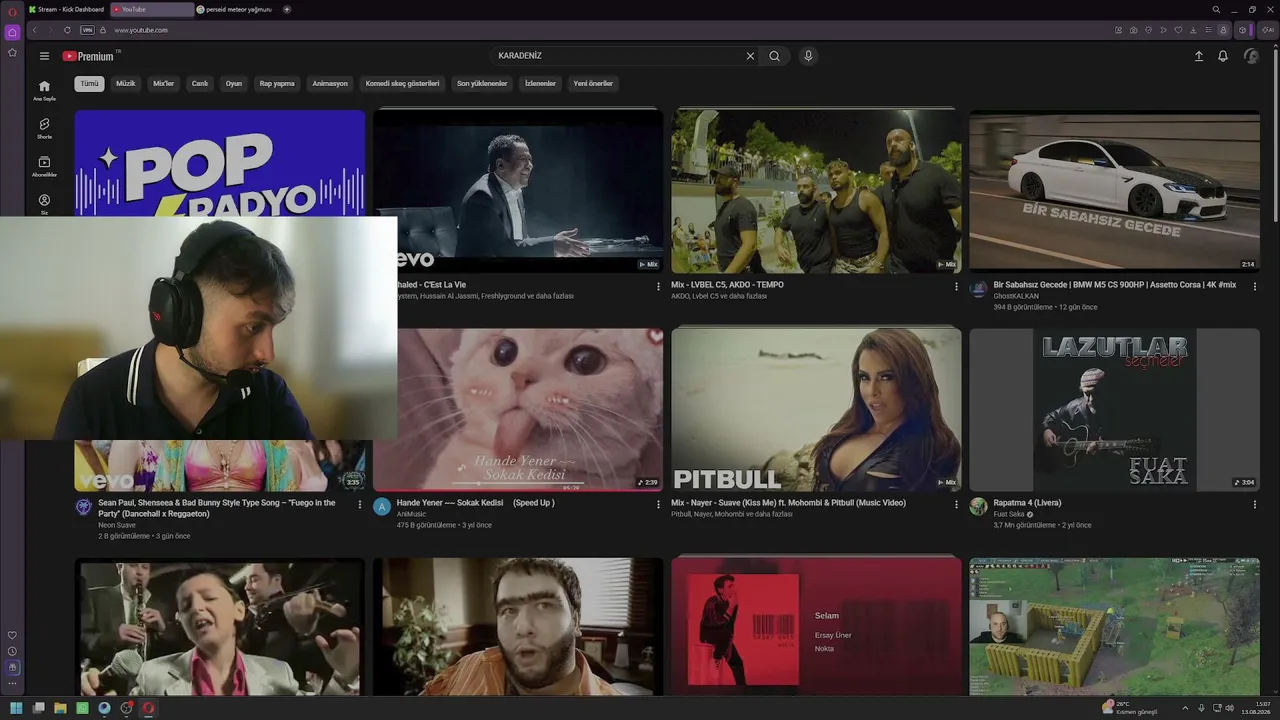Reload the YouTube page
Image resolution: width=1280 pixels, height=720 pixels.
pos(67,30)
